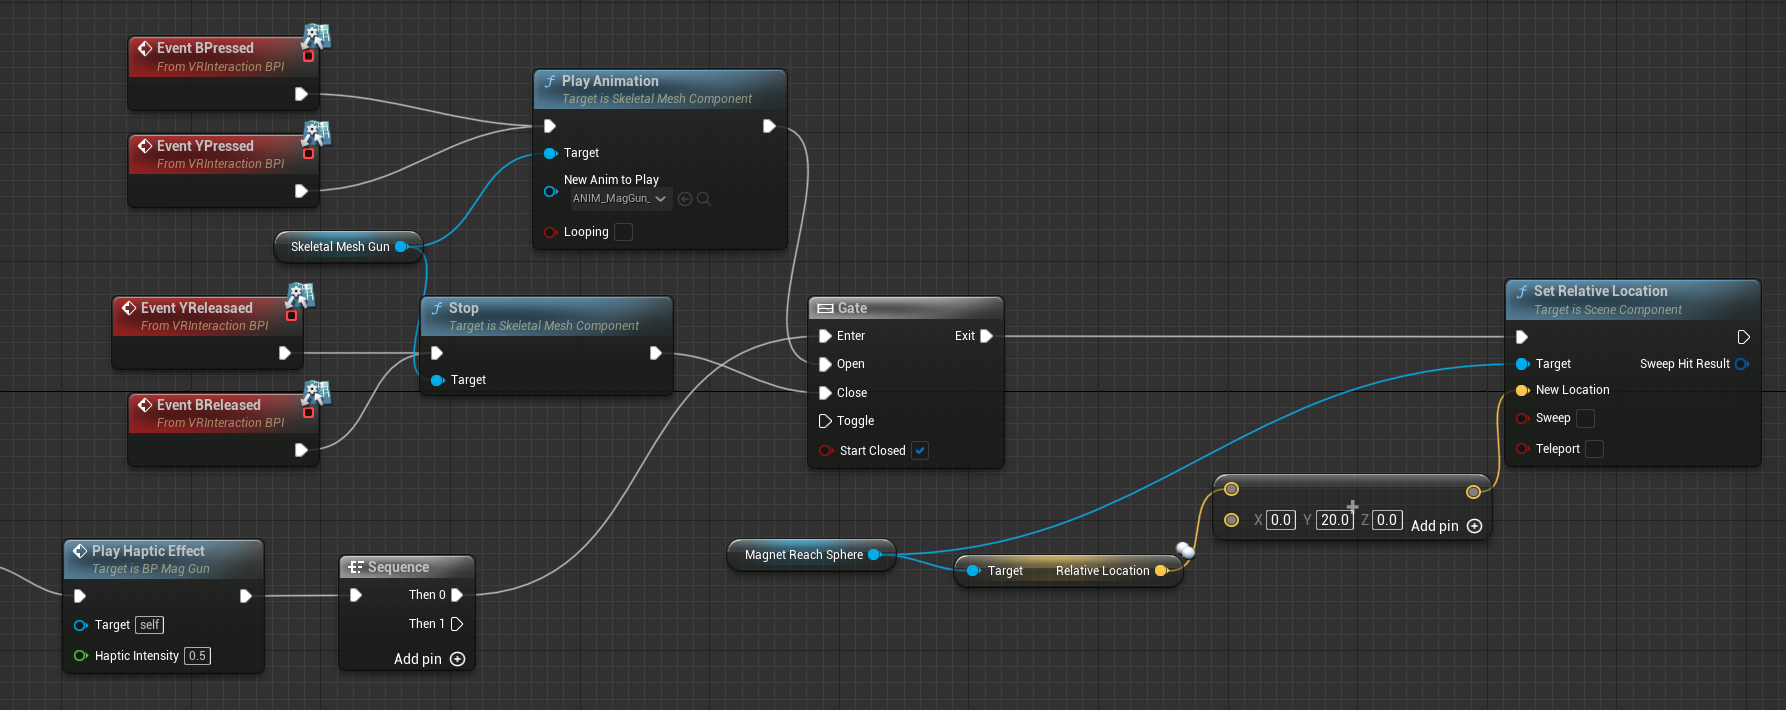
Task: Click the Skeletal Mesh Gun variable node
Action: click(x=348, y=246)
